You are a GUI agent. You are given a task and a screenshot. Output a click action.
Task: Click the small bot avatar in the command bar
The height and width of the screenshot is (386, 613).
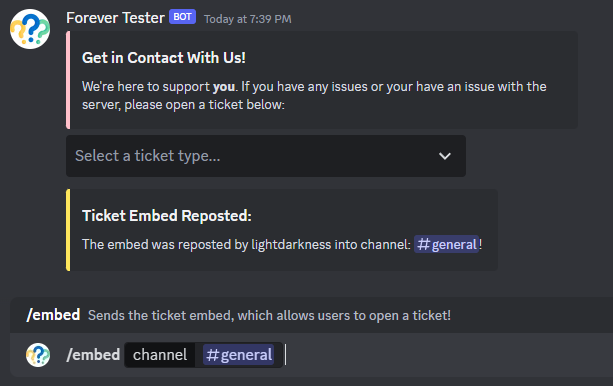[x=38, y=355]
